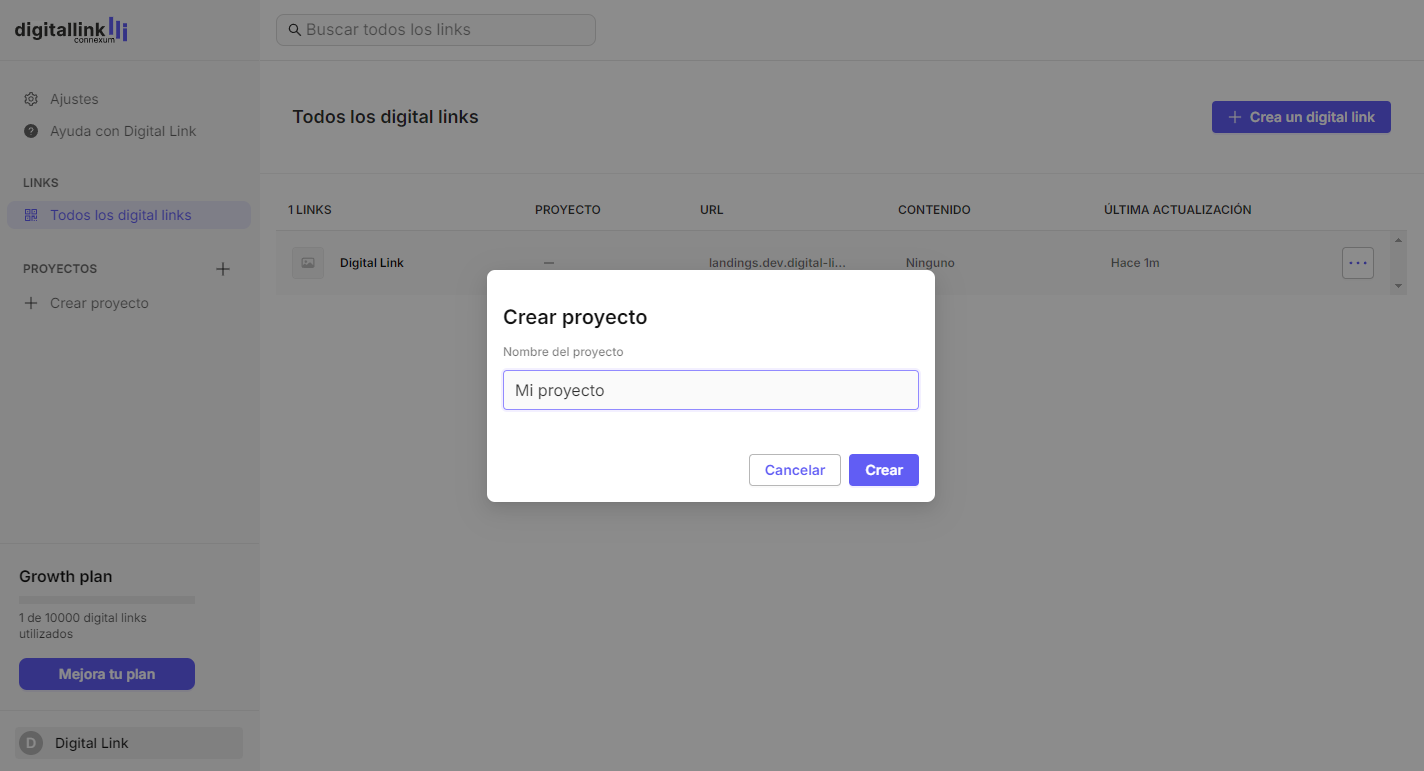Image resolution: width=1424 pixels, height=771 pixels.
Task: Open the three-dots menu for Digital Link row
Action: pyautogui.click(x=1357, y=263)
